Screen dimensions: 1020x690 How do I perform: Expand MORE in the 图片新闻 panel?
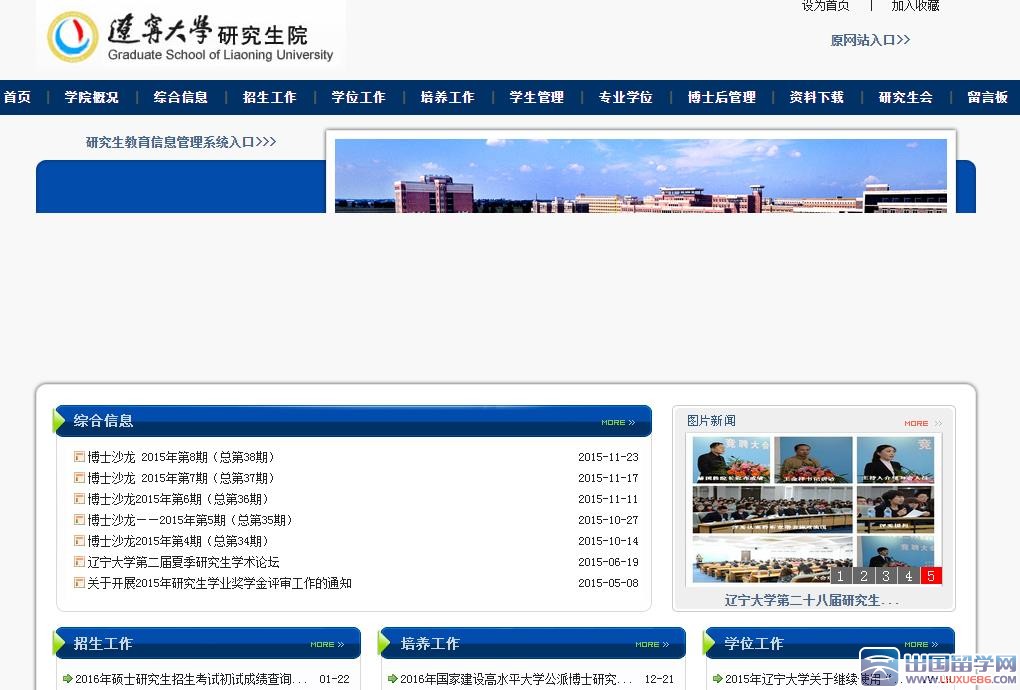point(922,423)
